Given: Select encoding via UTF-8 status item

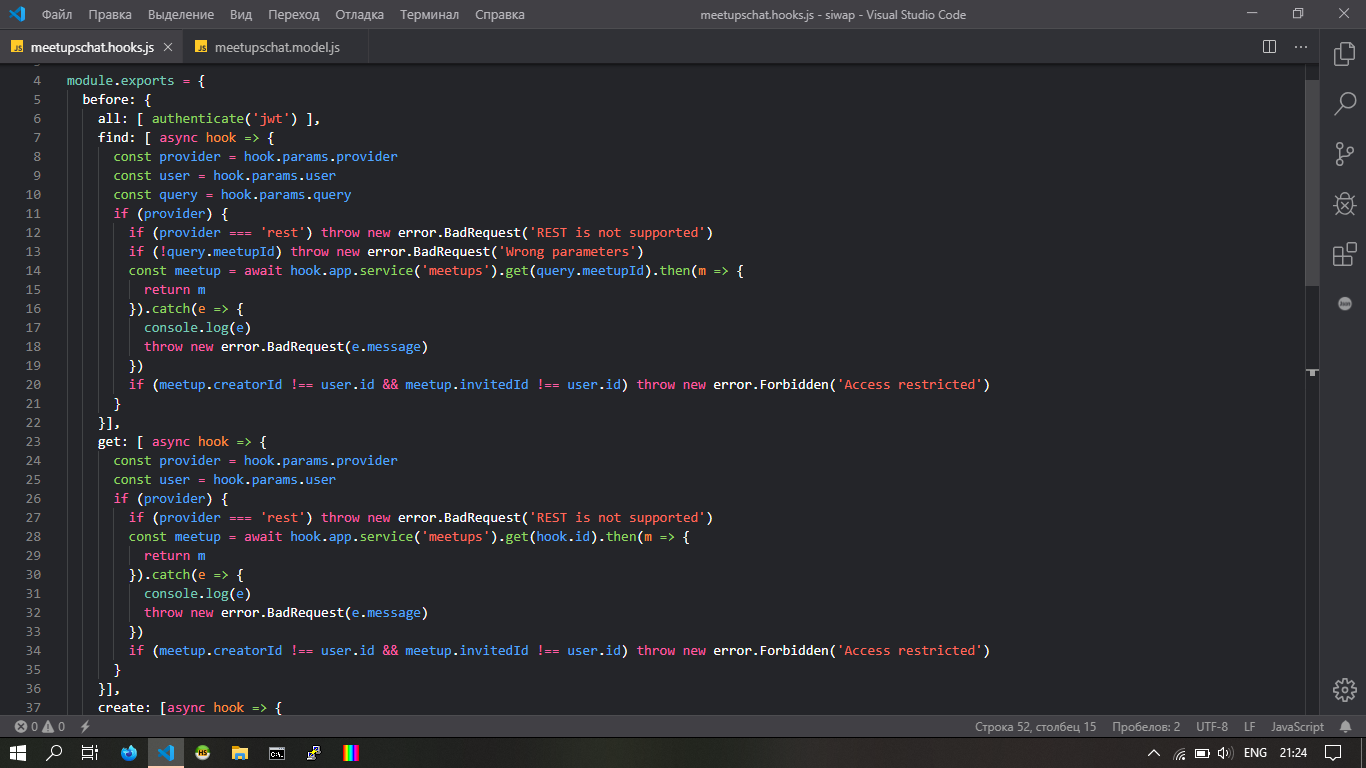Looking at the screenshot, I should [1212, 727].
